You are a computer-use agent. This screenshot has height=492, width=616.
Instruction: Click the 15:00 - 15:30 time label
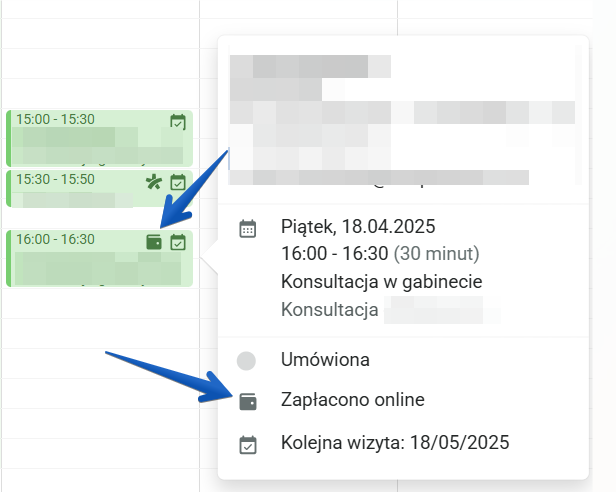55,119
